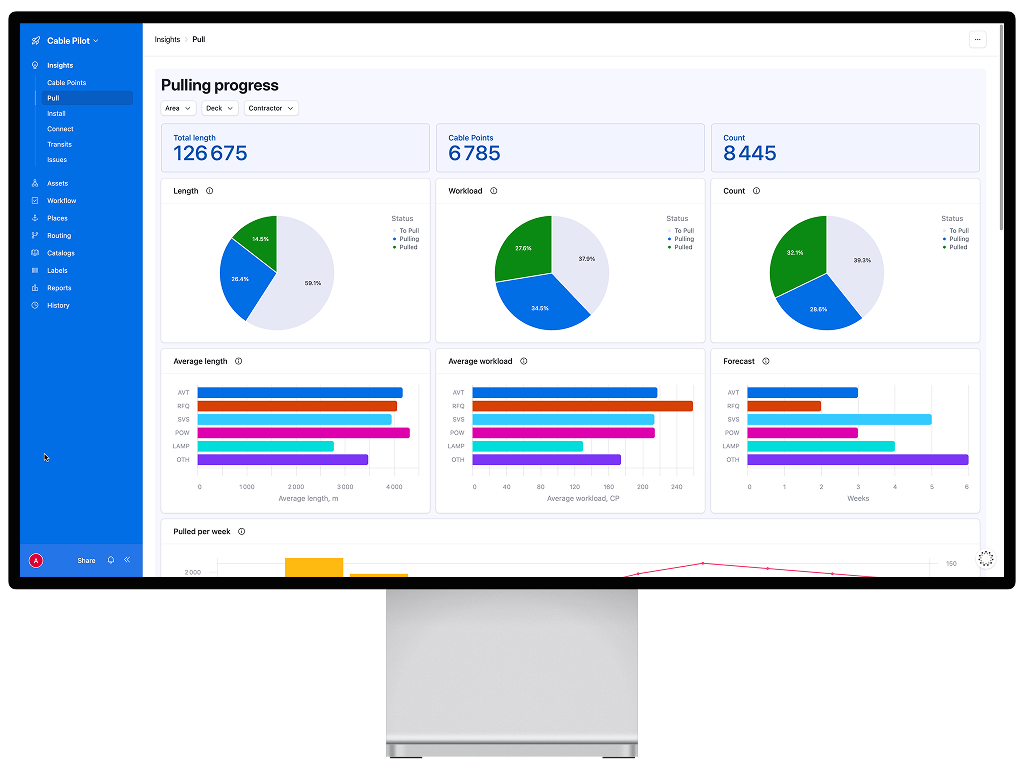Click the Share button

pyautogui.click(x=86, y=560)
